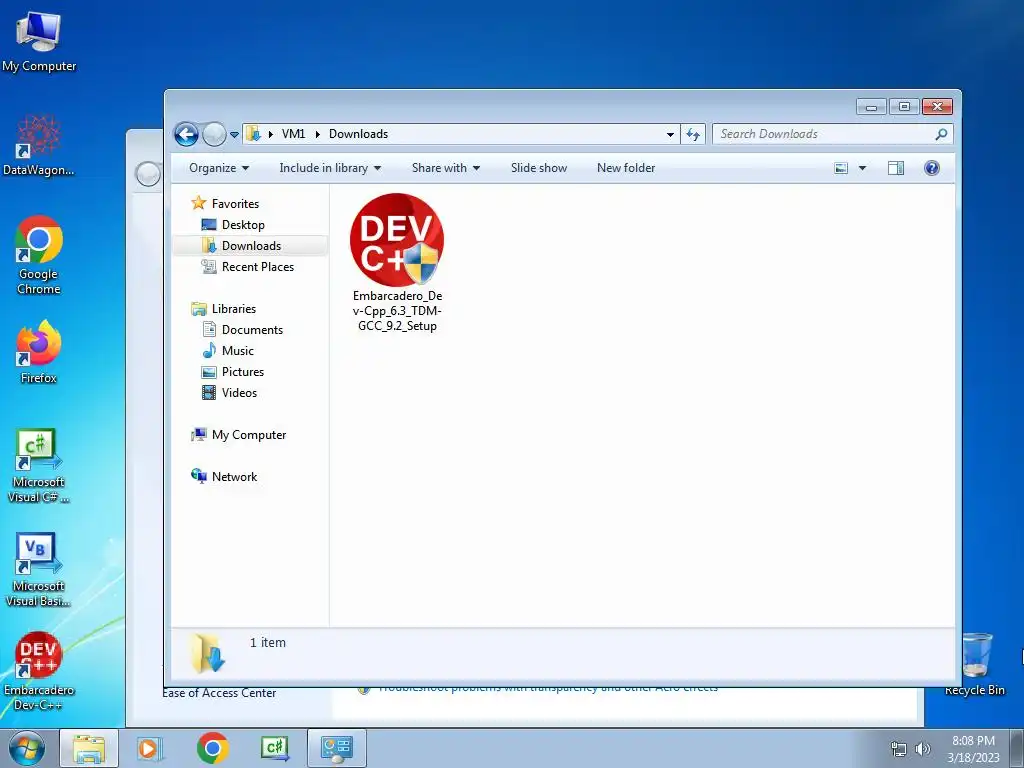Open the Windows Start menu
Screen dimensions: 1024x768
click(x=27, y=748)
